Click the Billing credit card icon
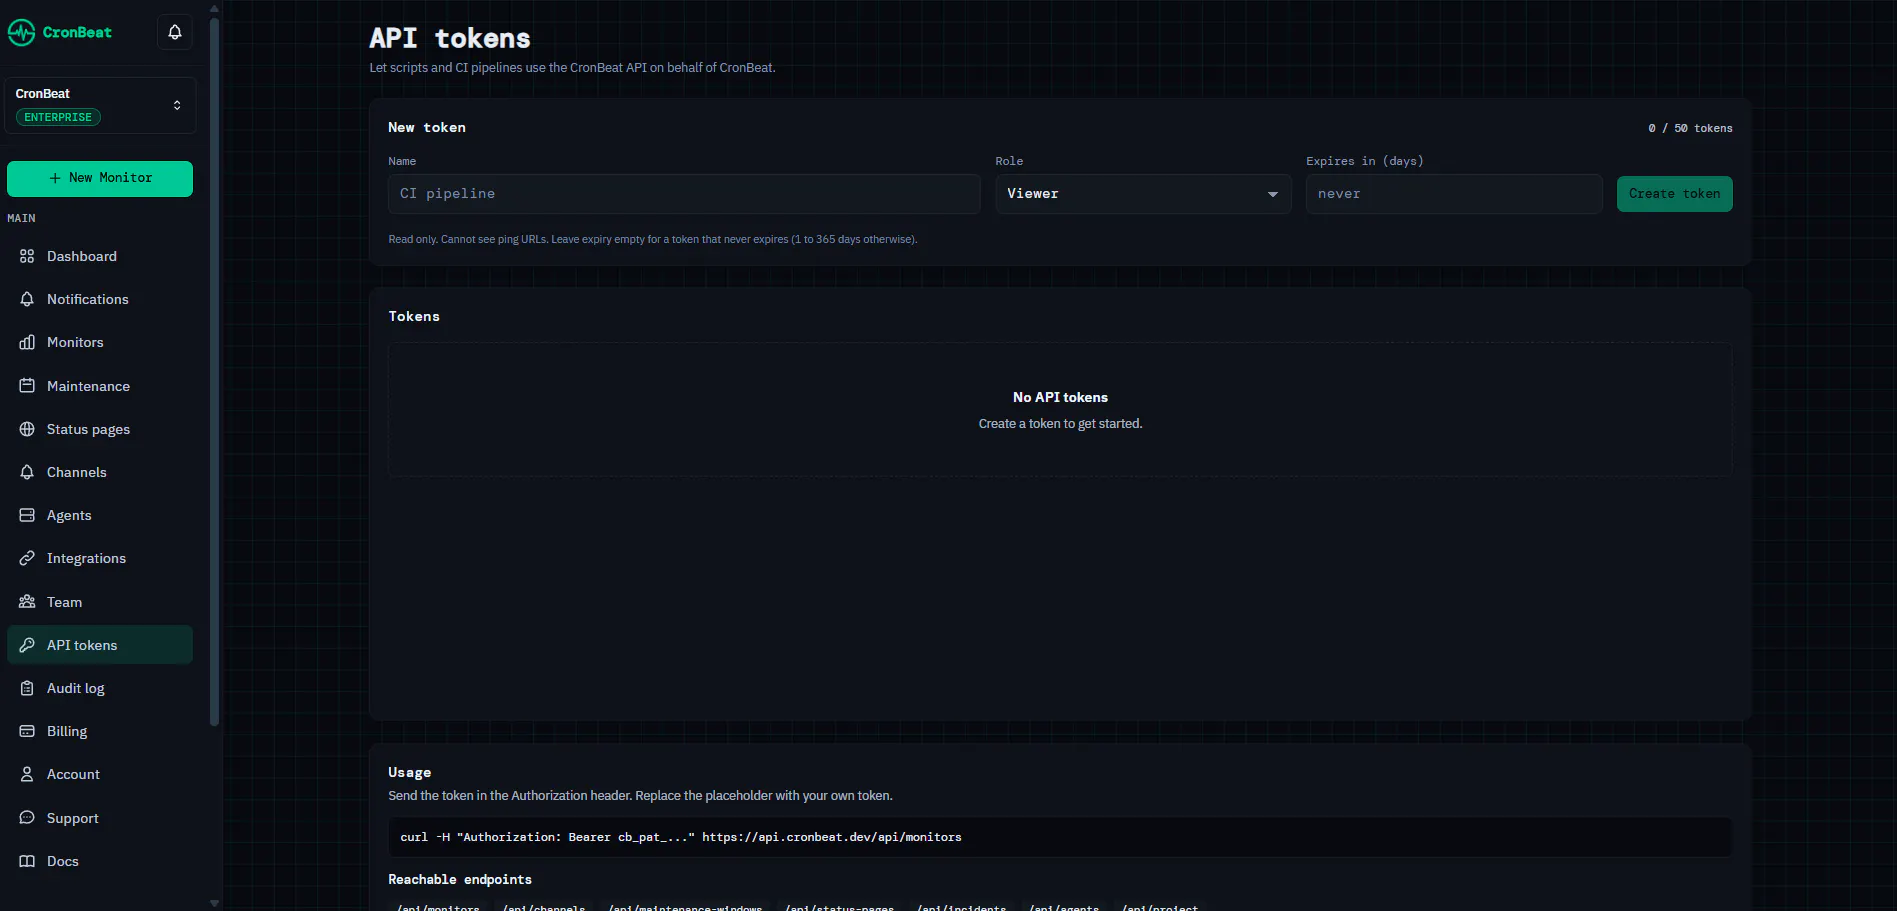Image resolution: width=1897 pixels, height=911 pixels. click(x=27, y=731)
